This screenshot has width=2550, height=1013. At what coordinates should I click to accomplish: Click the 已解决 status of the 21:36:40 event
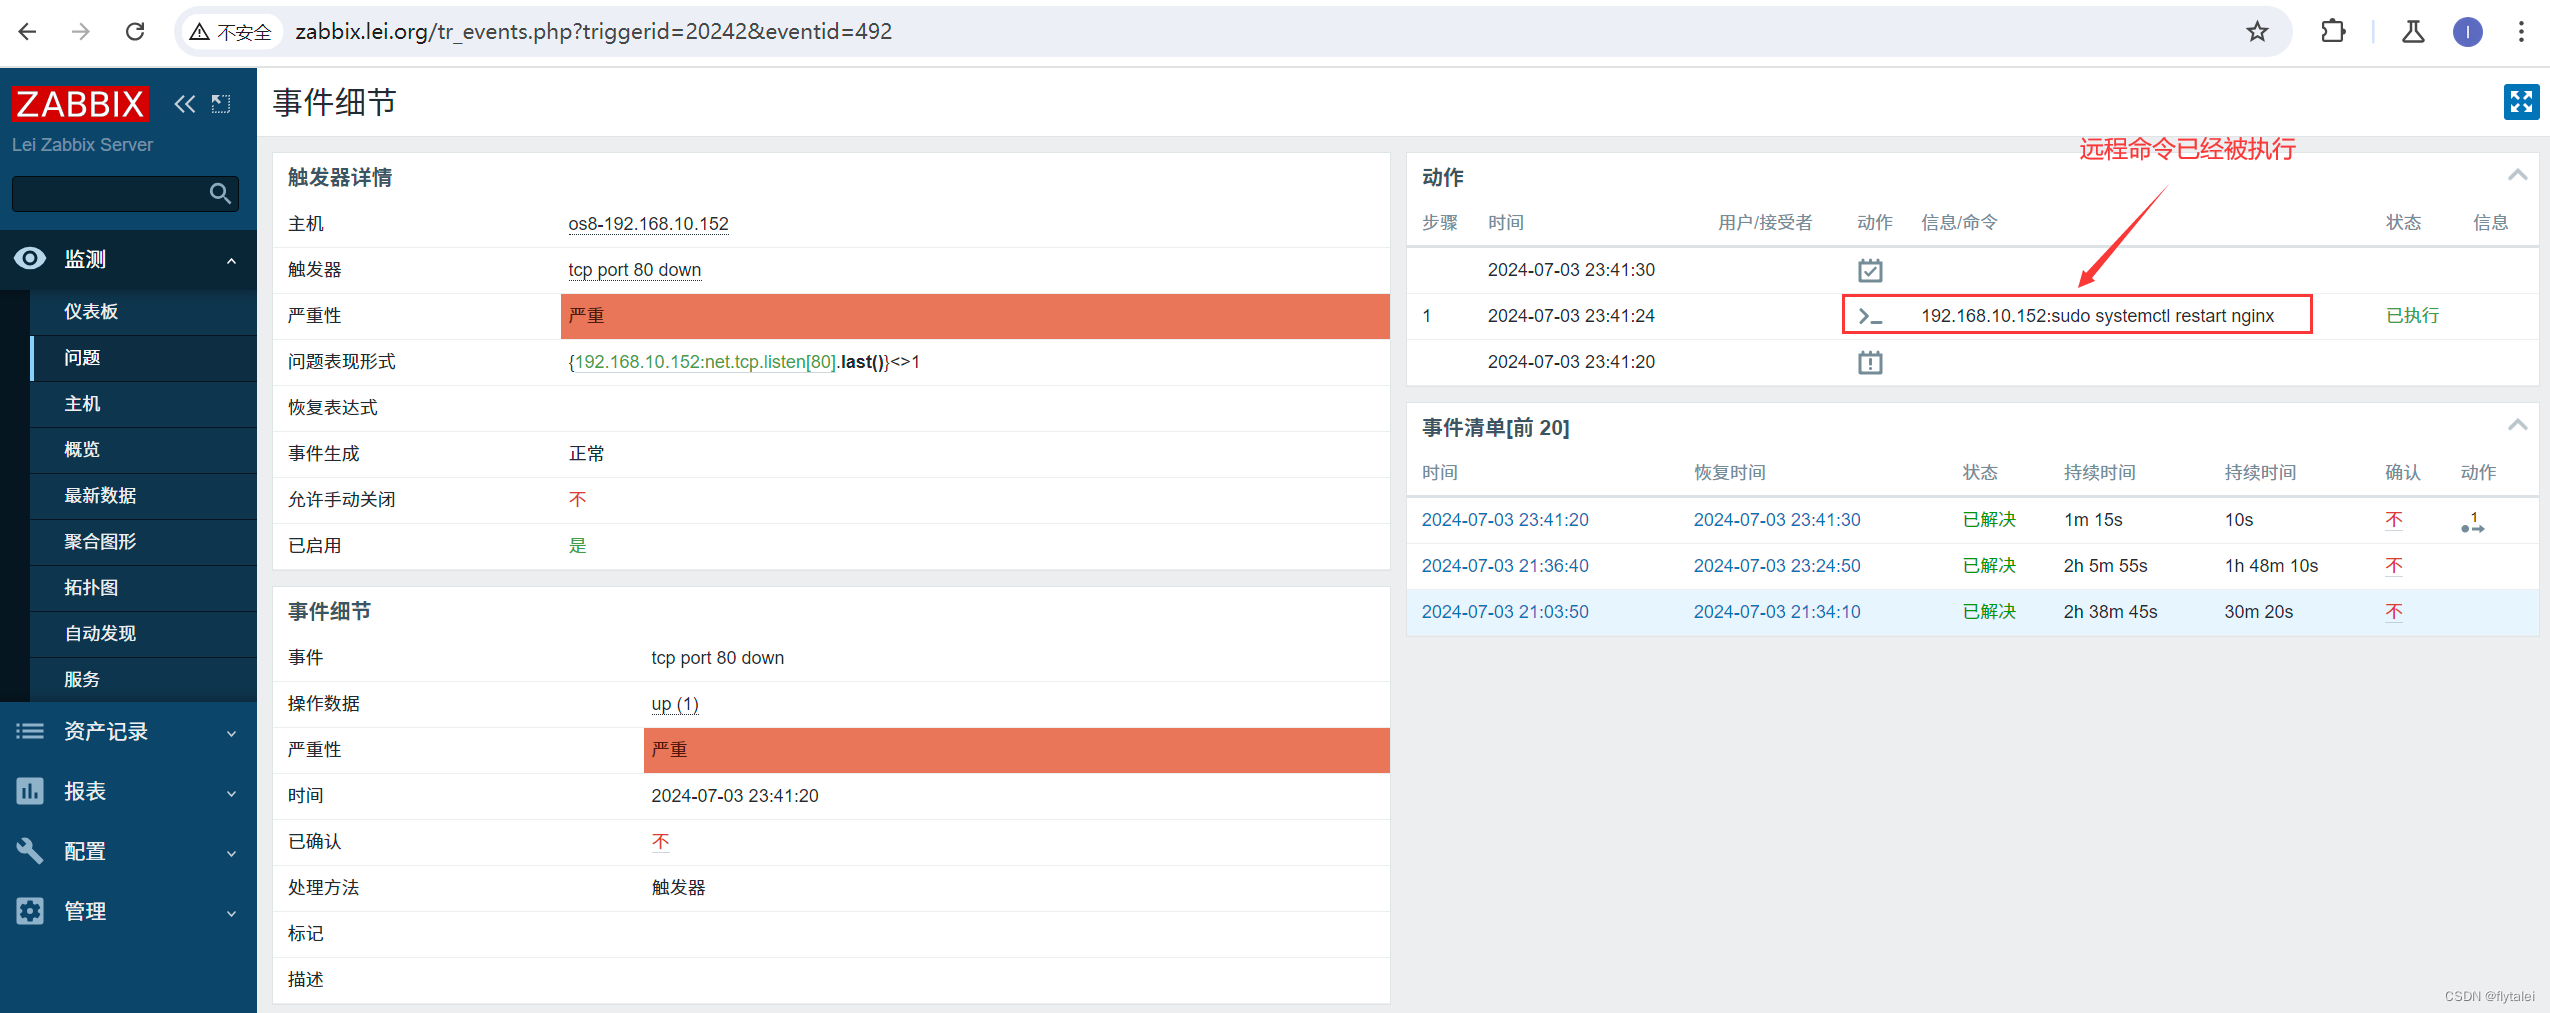(1989, 566)
